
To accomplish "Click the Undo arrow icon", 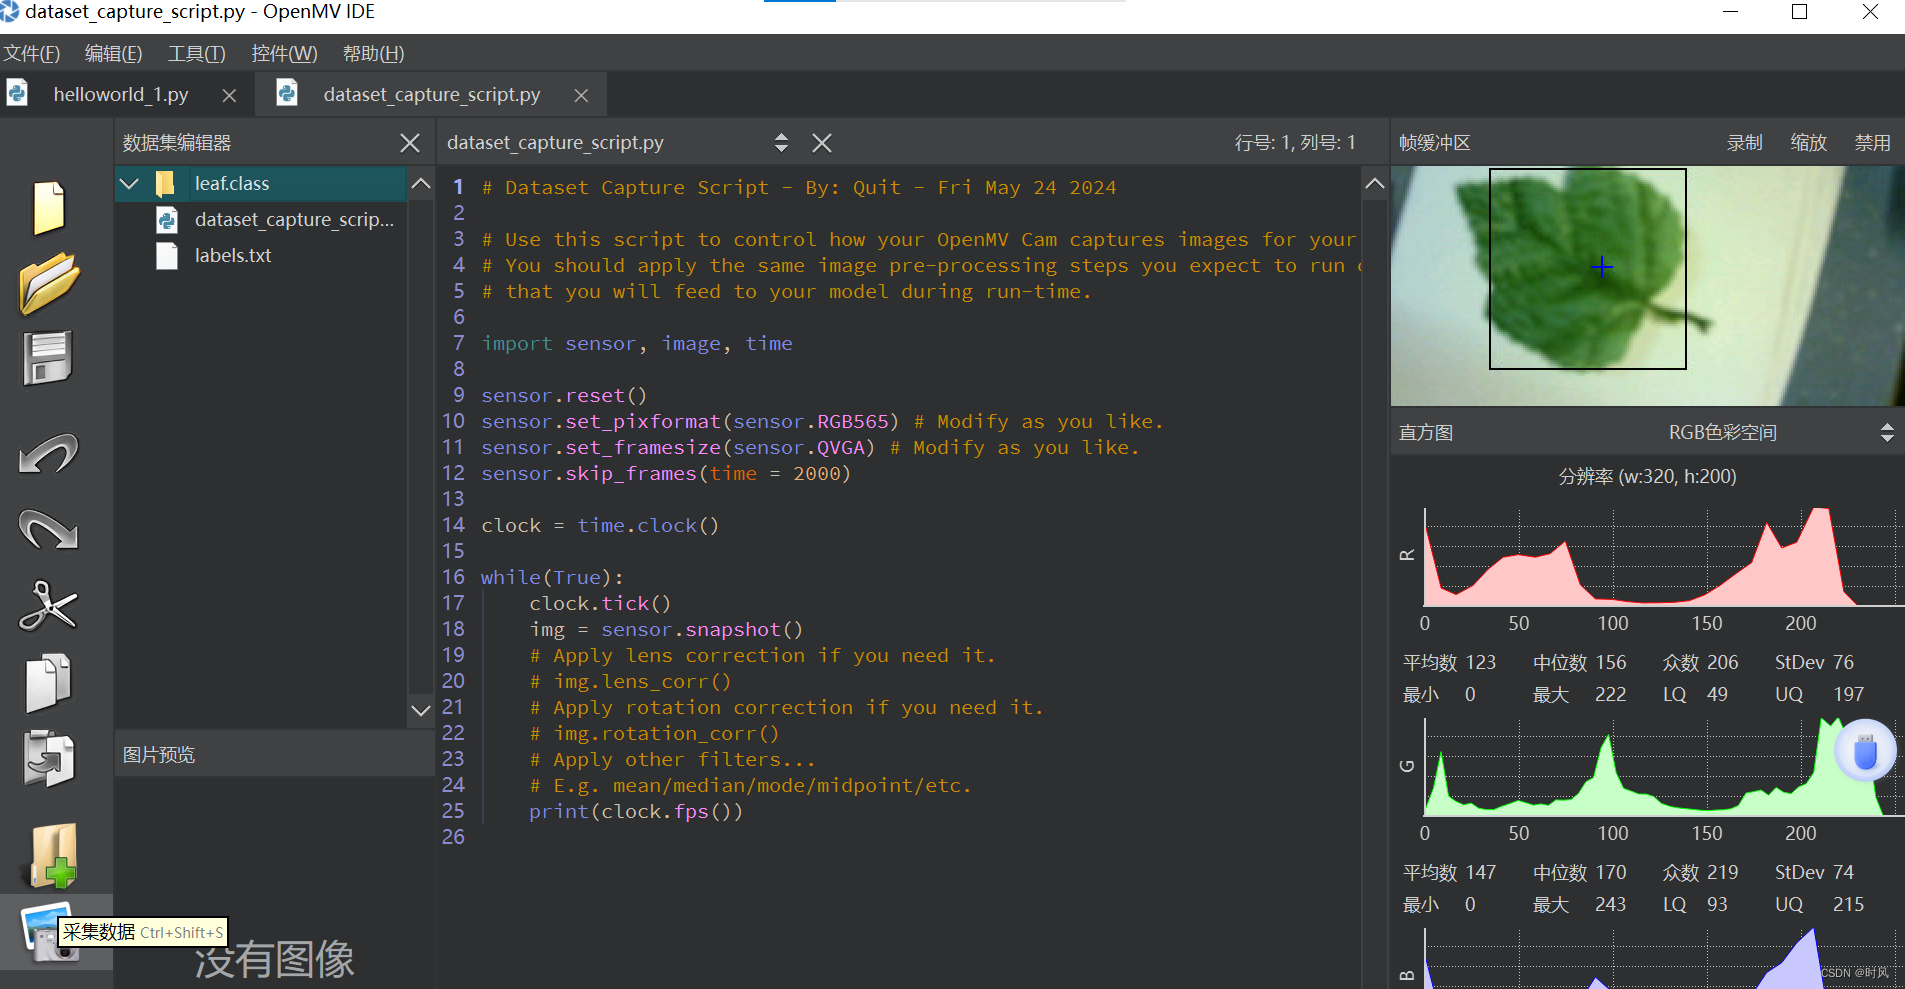I will [48, 454].
